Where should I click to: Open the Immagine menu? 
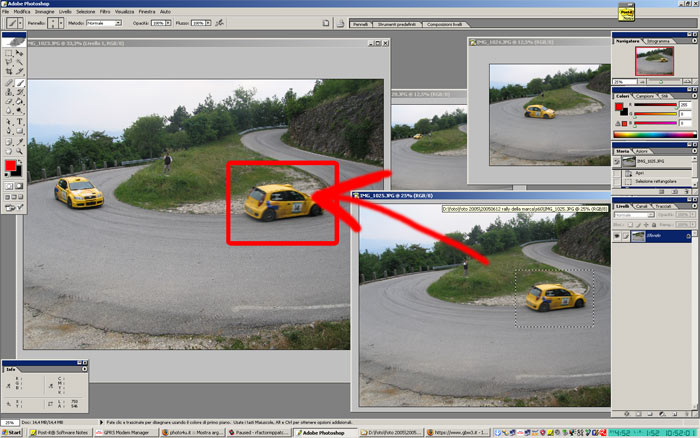coord(45,11)
